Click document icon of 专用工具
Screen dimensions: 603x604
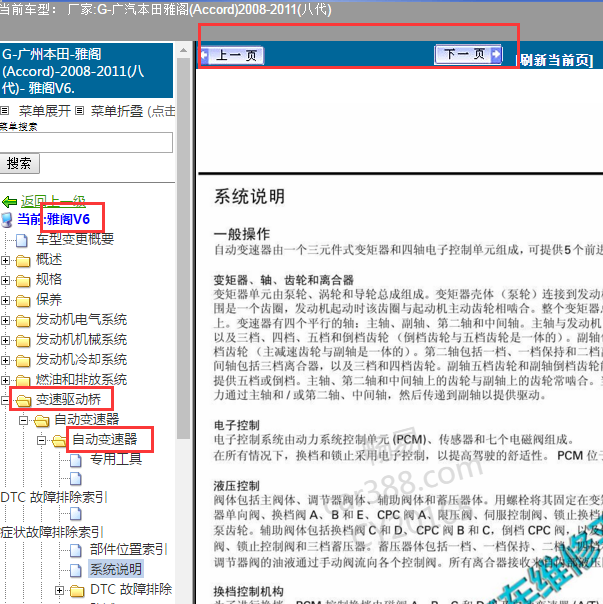76,460
